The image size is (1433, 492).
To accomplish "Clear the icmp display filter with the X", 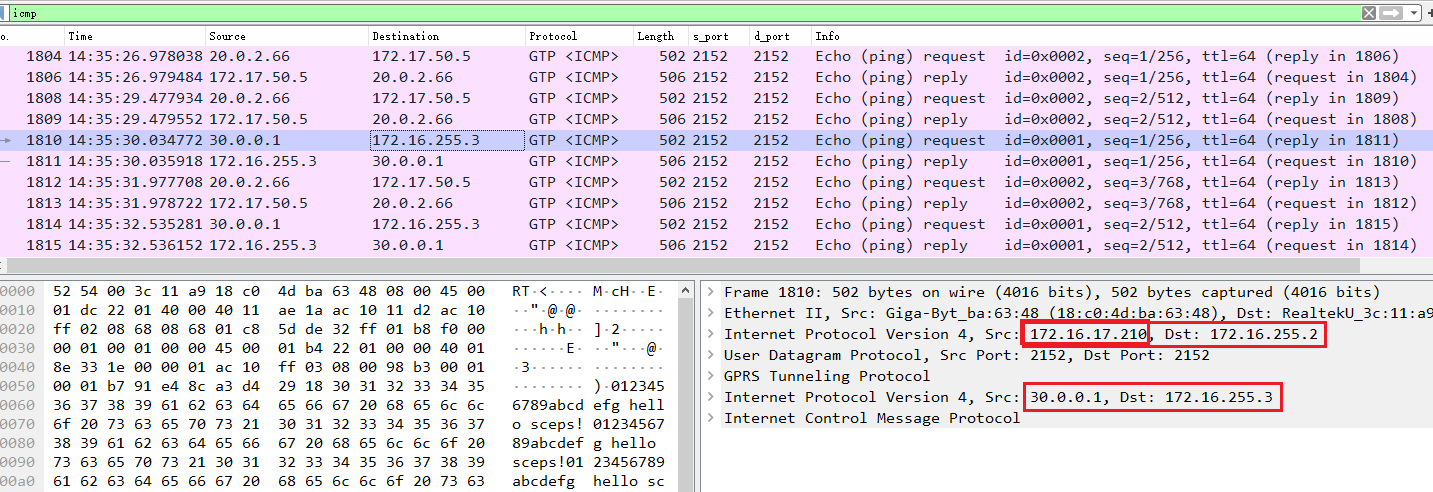I will (1369, 13).
